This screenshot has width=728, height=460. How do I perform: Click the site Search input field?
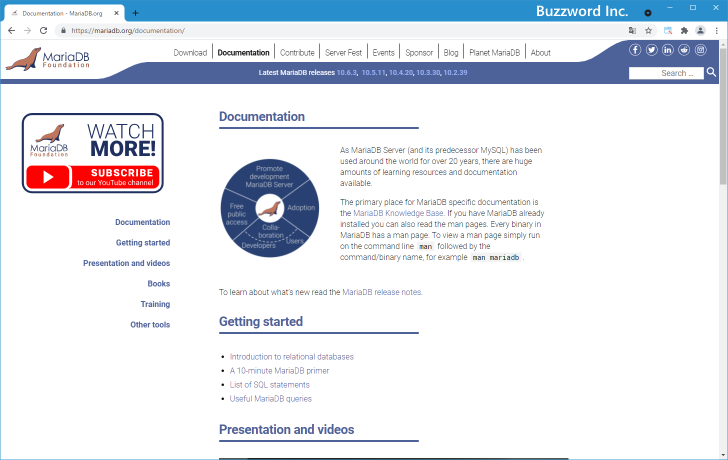(x=665, y=73)
